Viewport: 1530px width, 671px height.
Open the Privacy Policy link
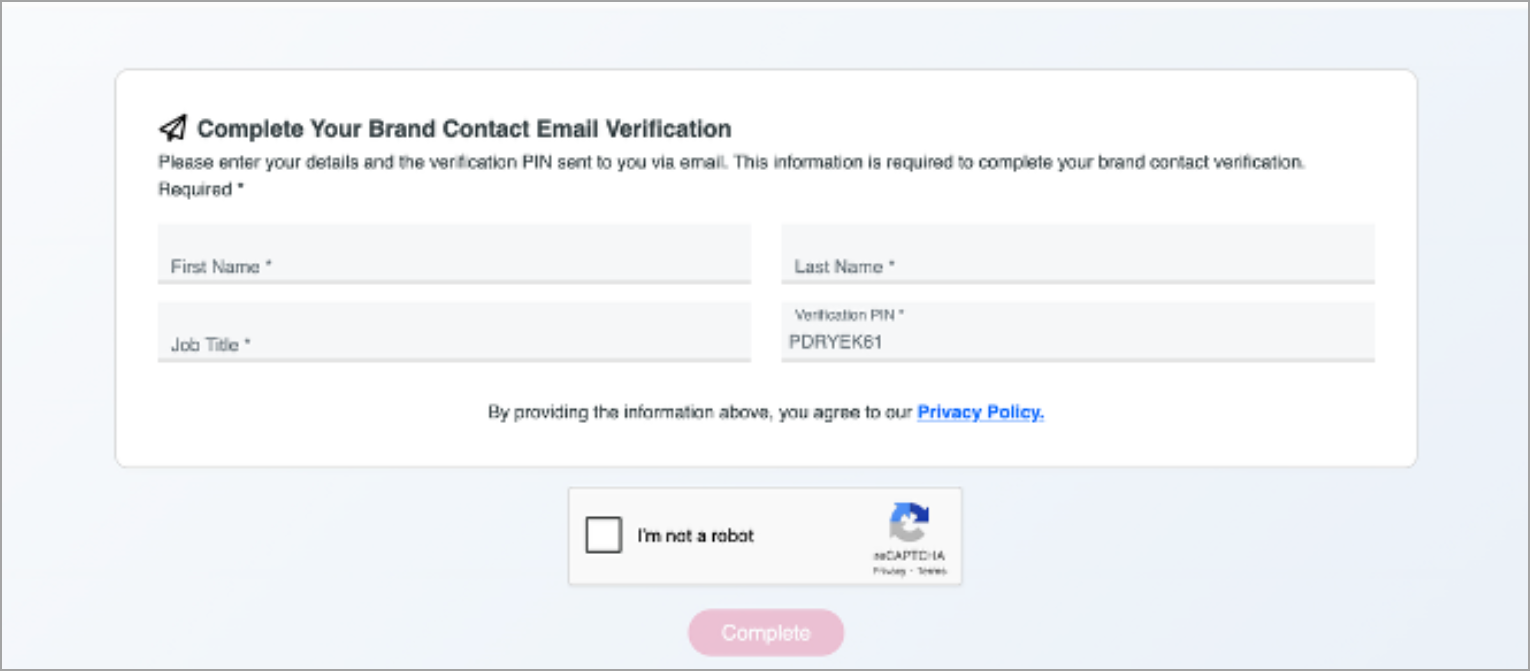[980, 412]
